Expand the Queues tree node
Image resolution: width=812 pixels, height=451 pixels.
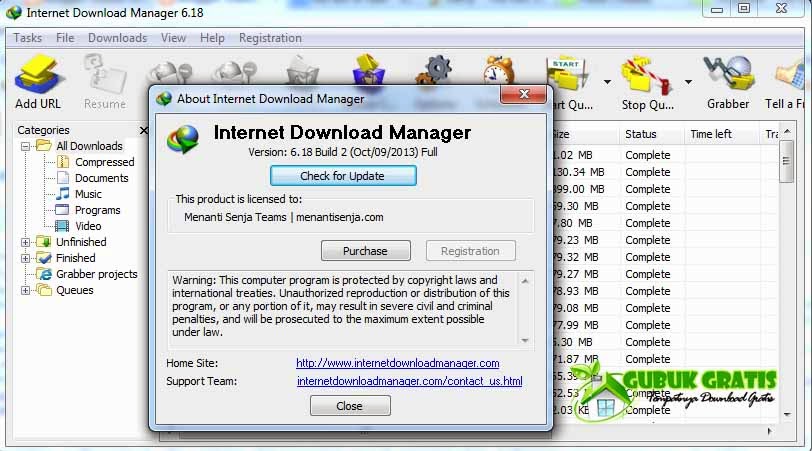pyautogui.click(x=25, y=290)
